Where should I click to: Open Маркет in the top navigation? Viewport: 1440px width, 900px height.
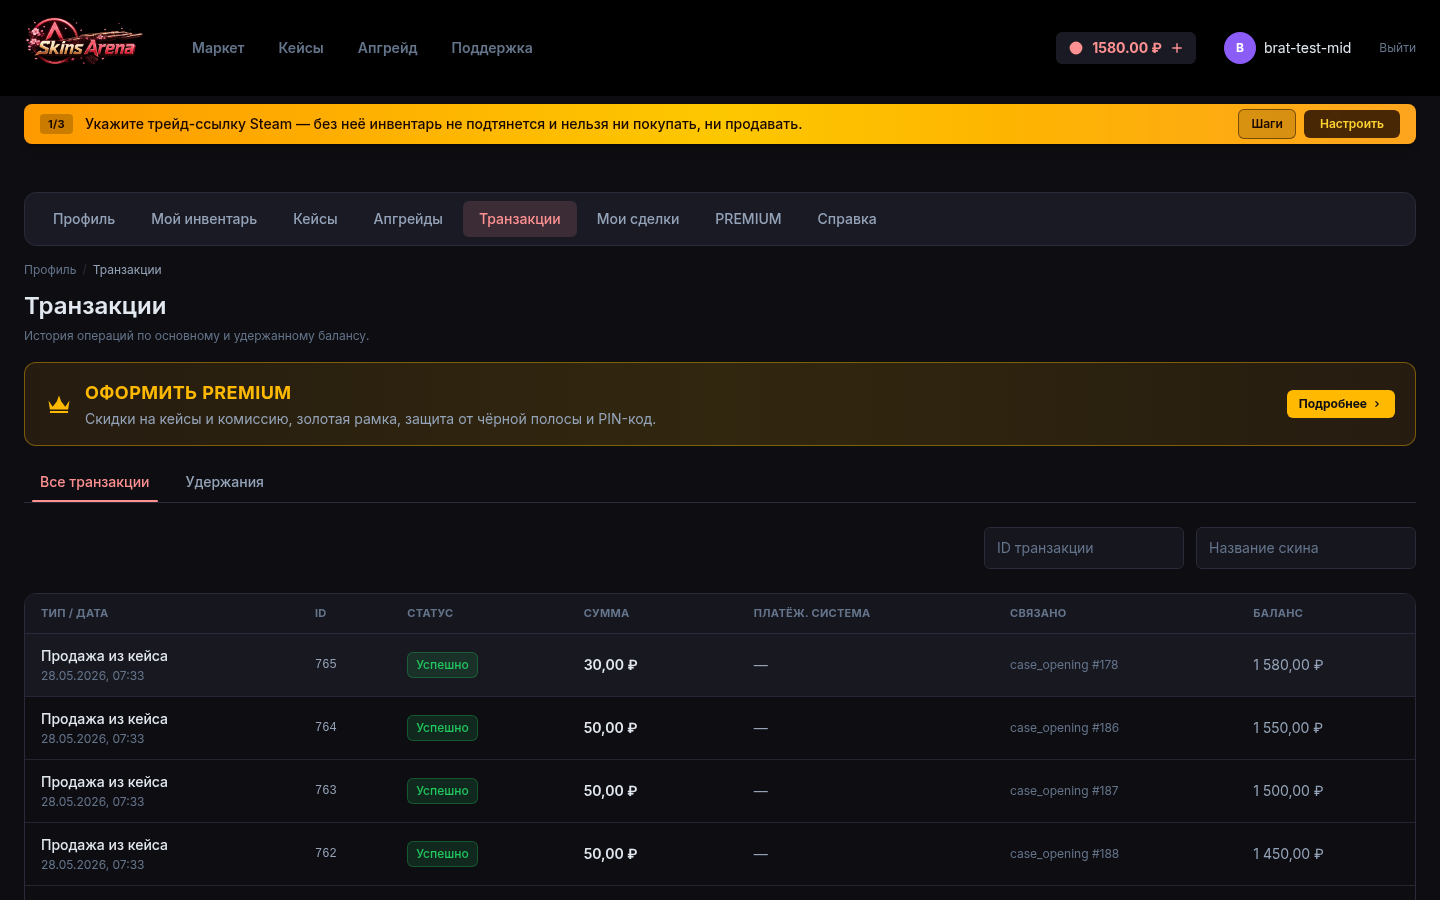pos(218,48)
